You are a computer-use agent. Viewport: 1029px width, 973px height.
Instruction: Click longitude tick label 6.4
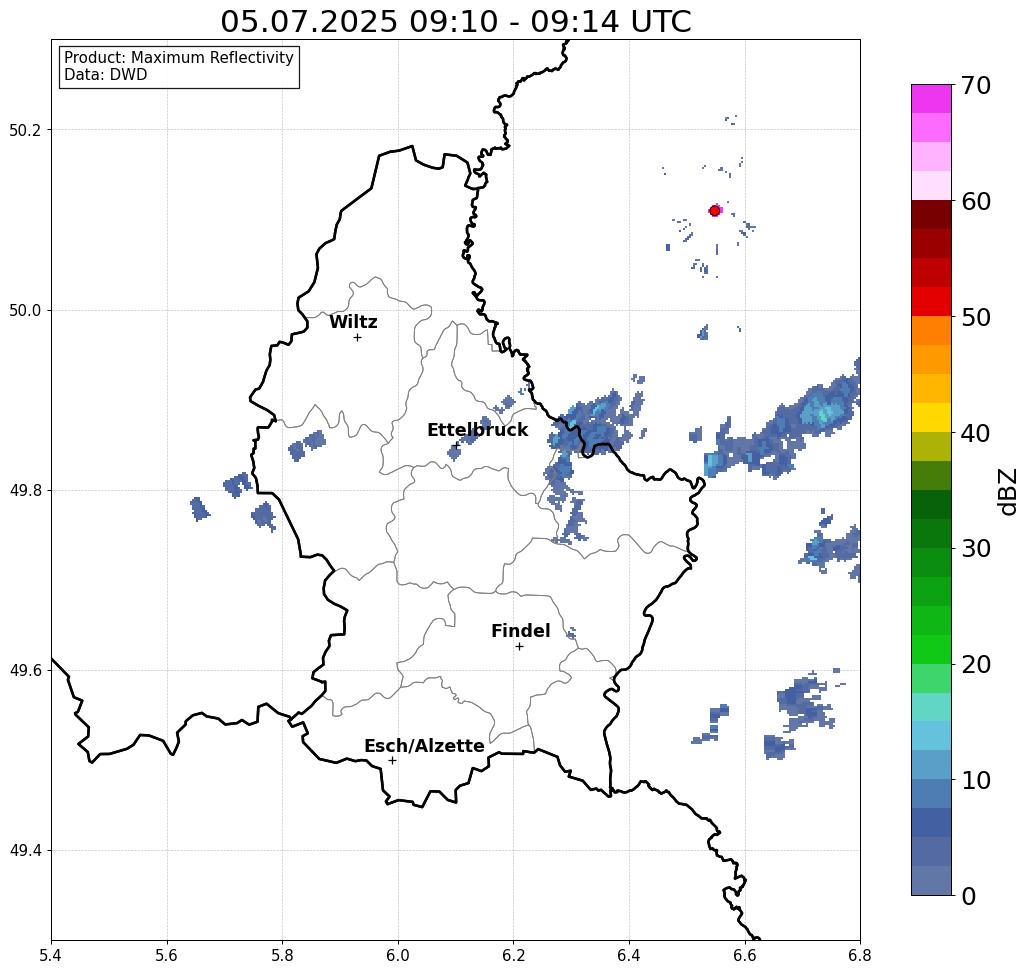pos(629,955)
